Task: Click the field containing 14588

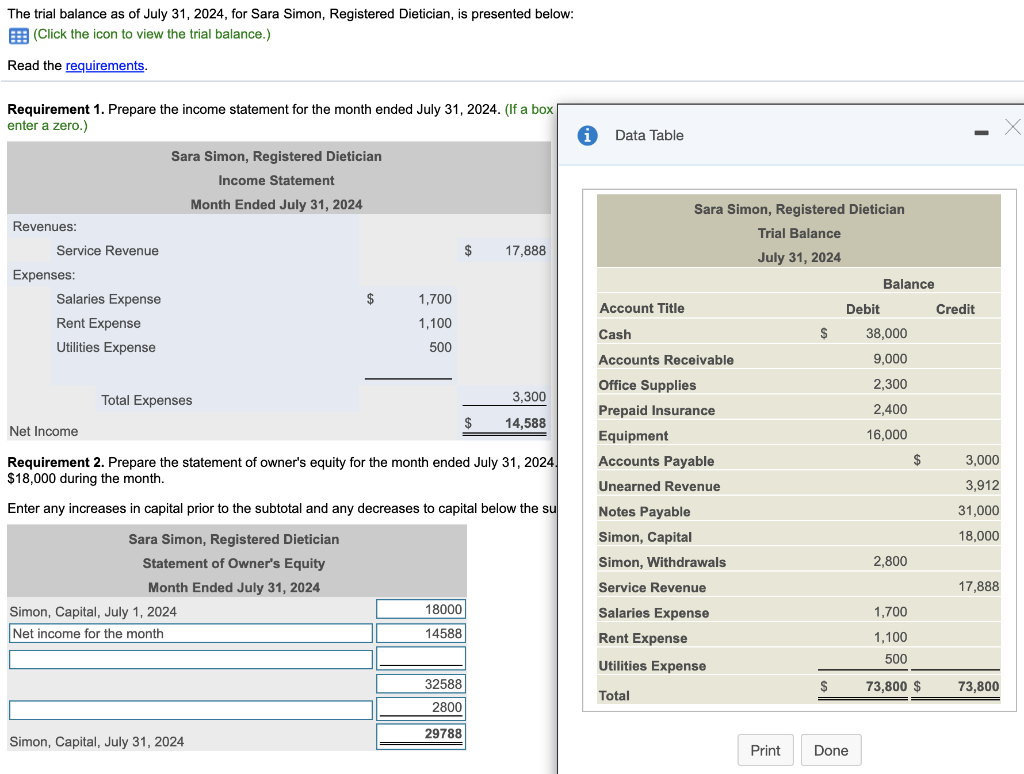Action: point(421,633)
